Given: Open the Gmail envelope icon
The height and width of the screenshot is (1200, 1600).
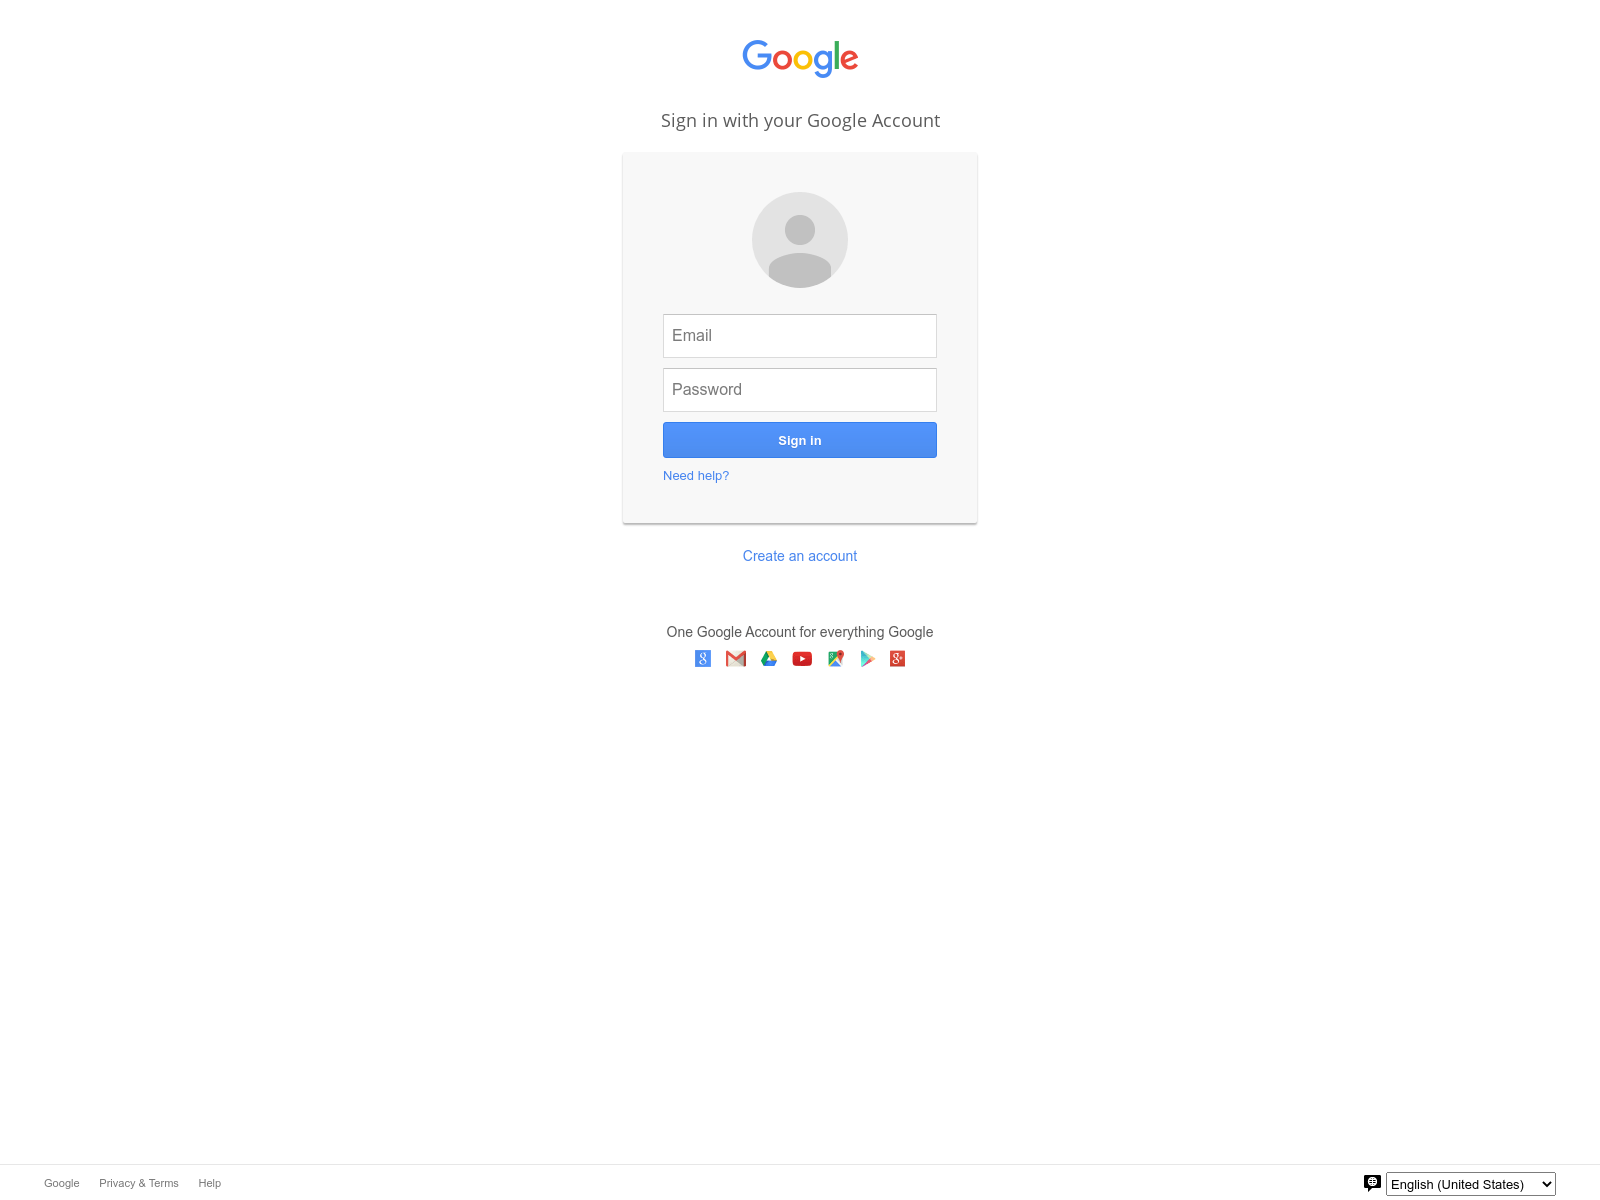Looking at the screenshot, I should 736,658.
